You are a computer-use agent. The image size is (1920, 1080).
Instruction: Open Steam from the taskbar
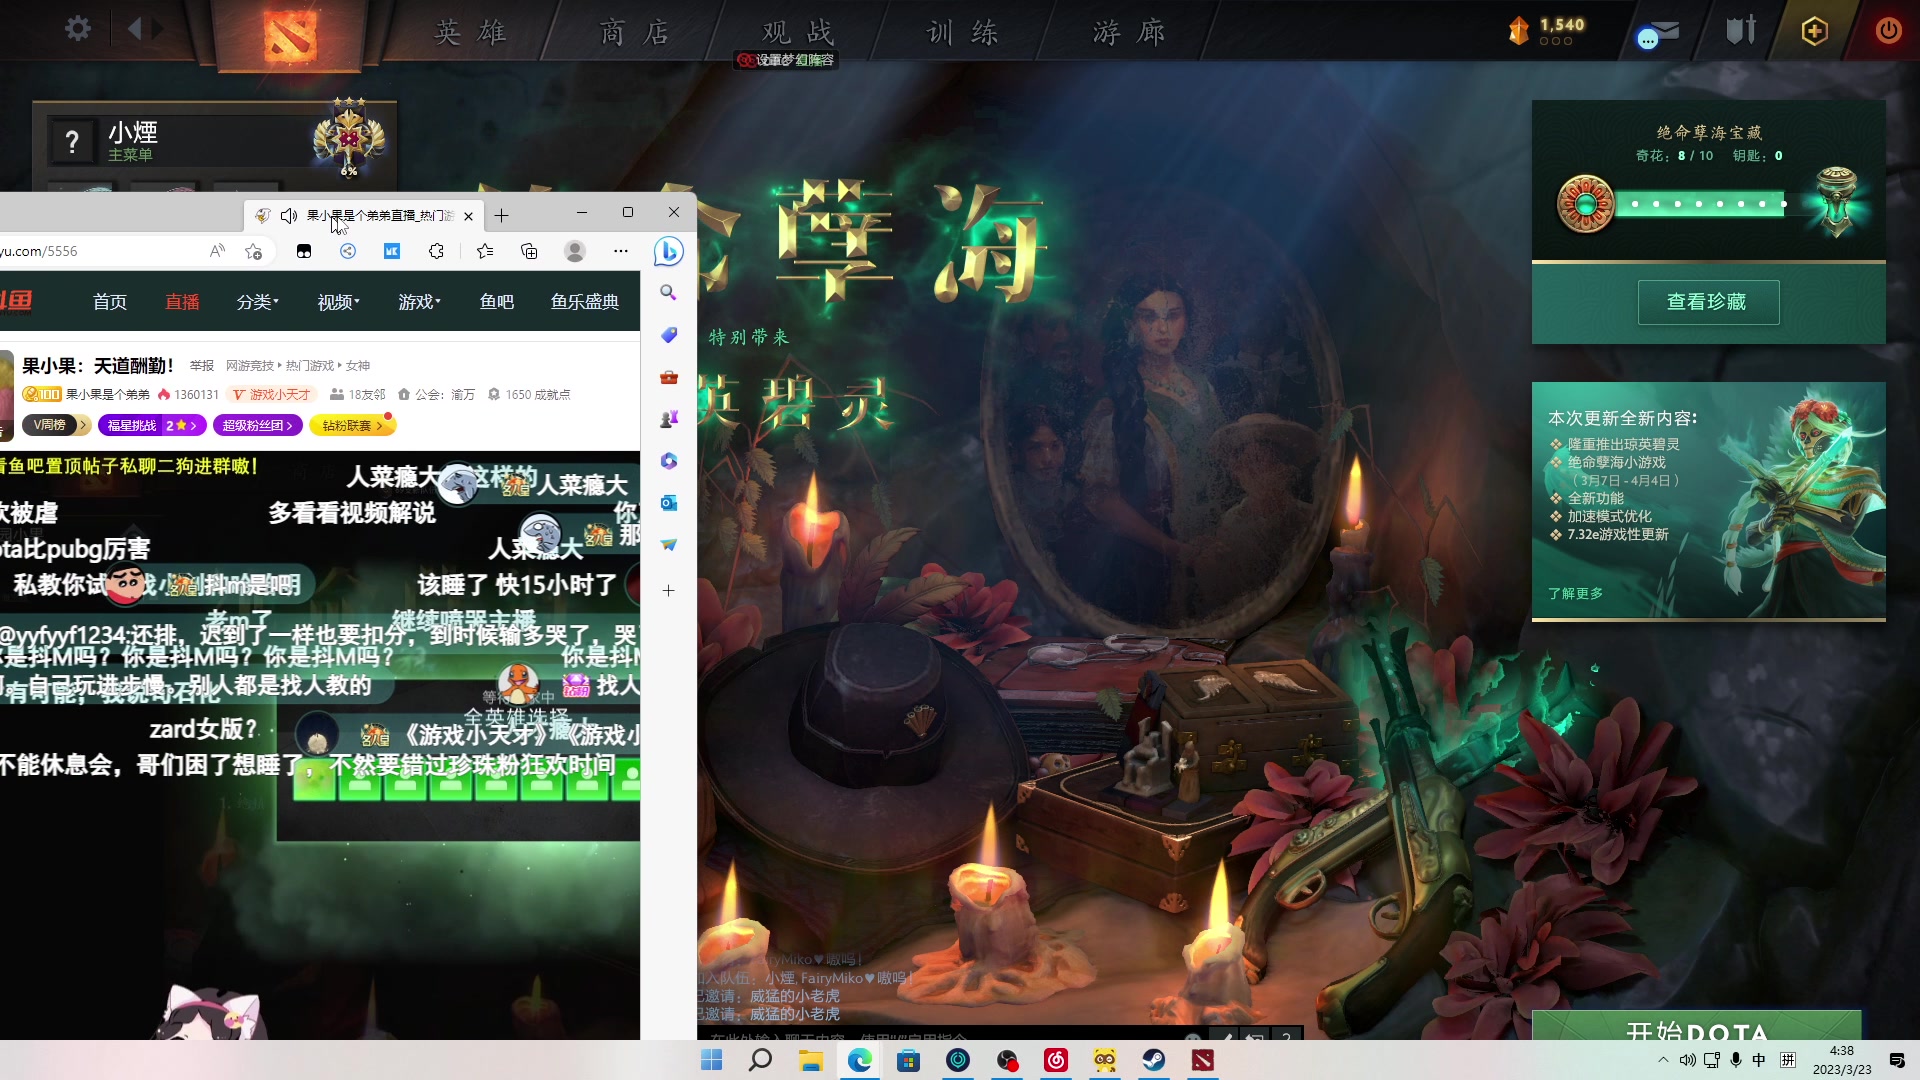[x=1153, y=1060]
